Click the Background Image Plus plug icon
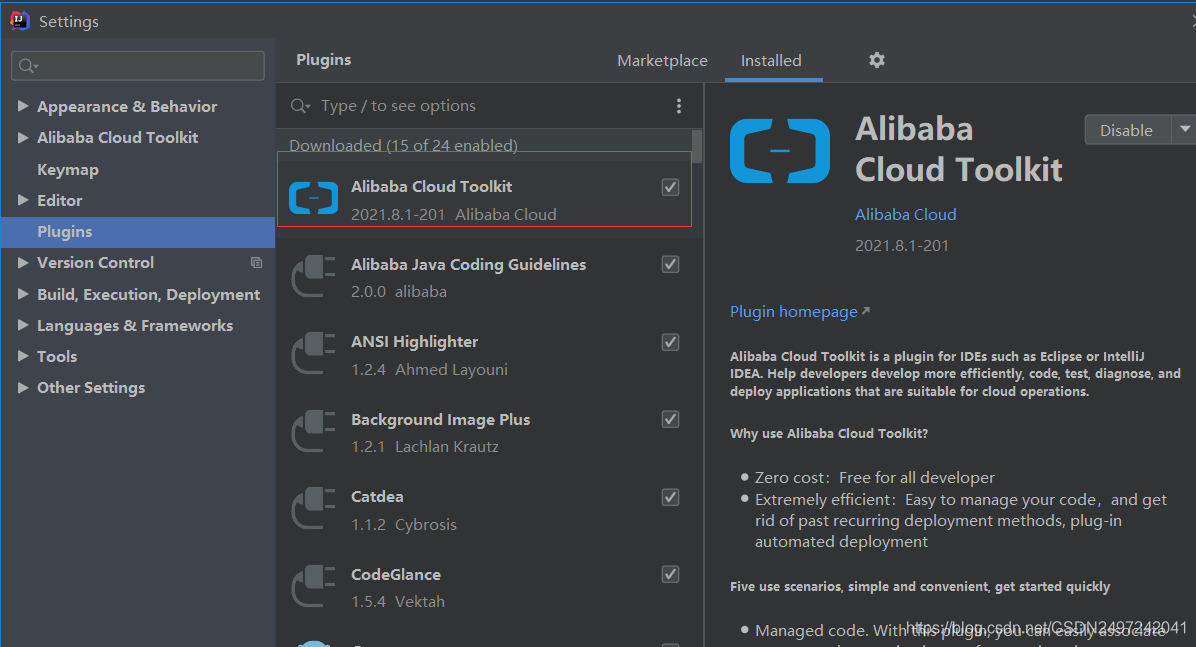The image size is (1196, 647). [x=313, y=431]
